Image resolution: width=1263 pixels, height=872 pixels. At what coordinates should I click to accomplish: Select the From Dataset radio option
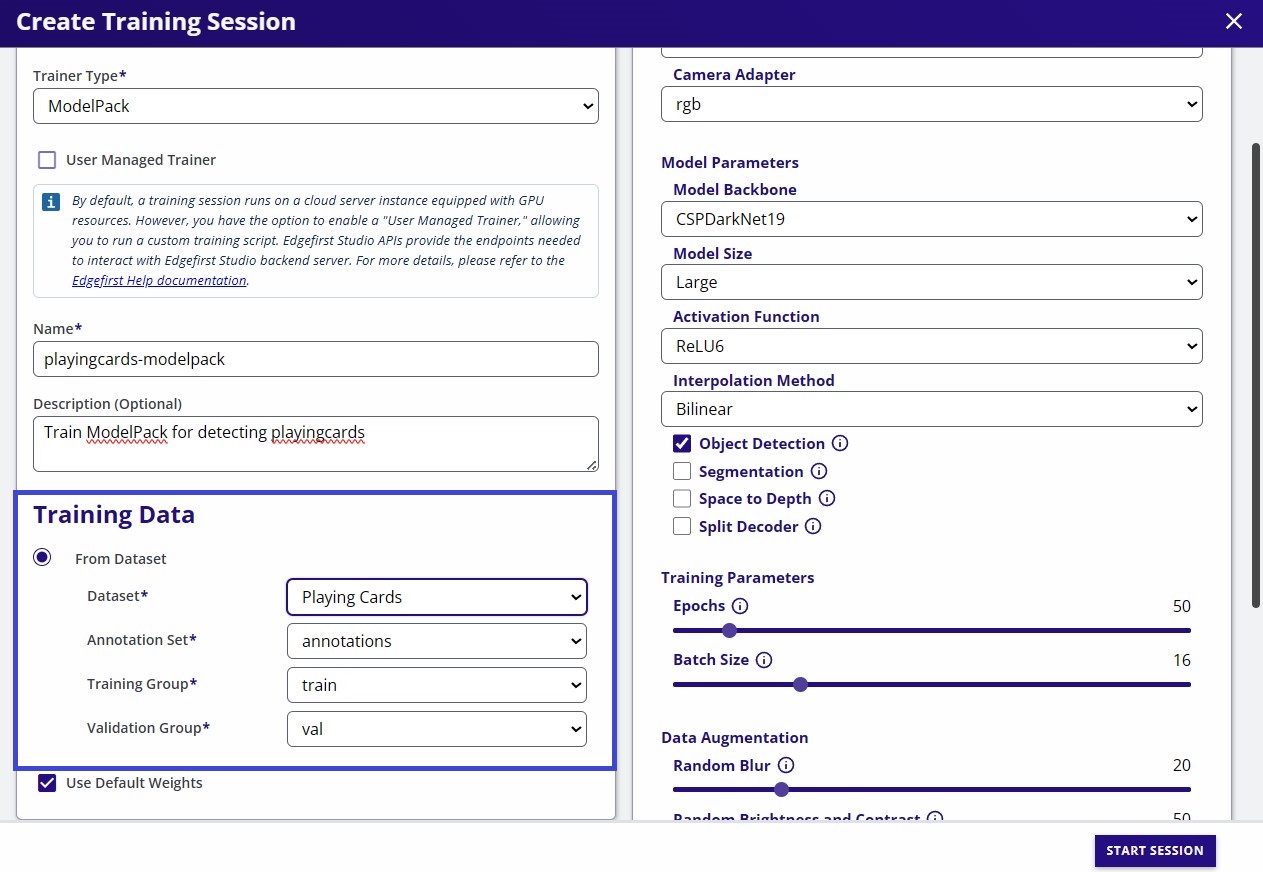[42, 557]
